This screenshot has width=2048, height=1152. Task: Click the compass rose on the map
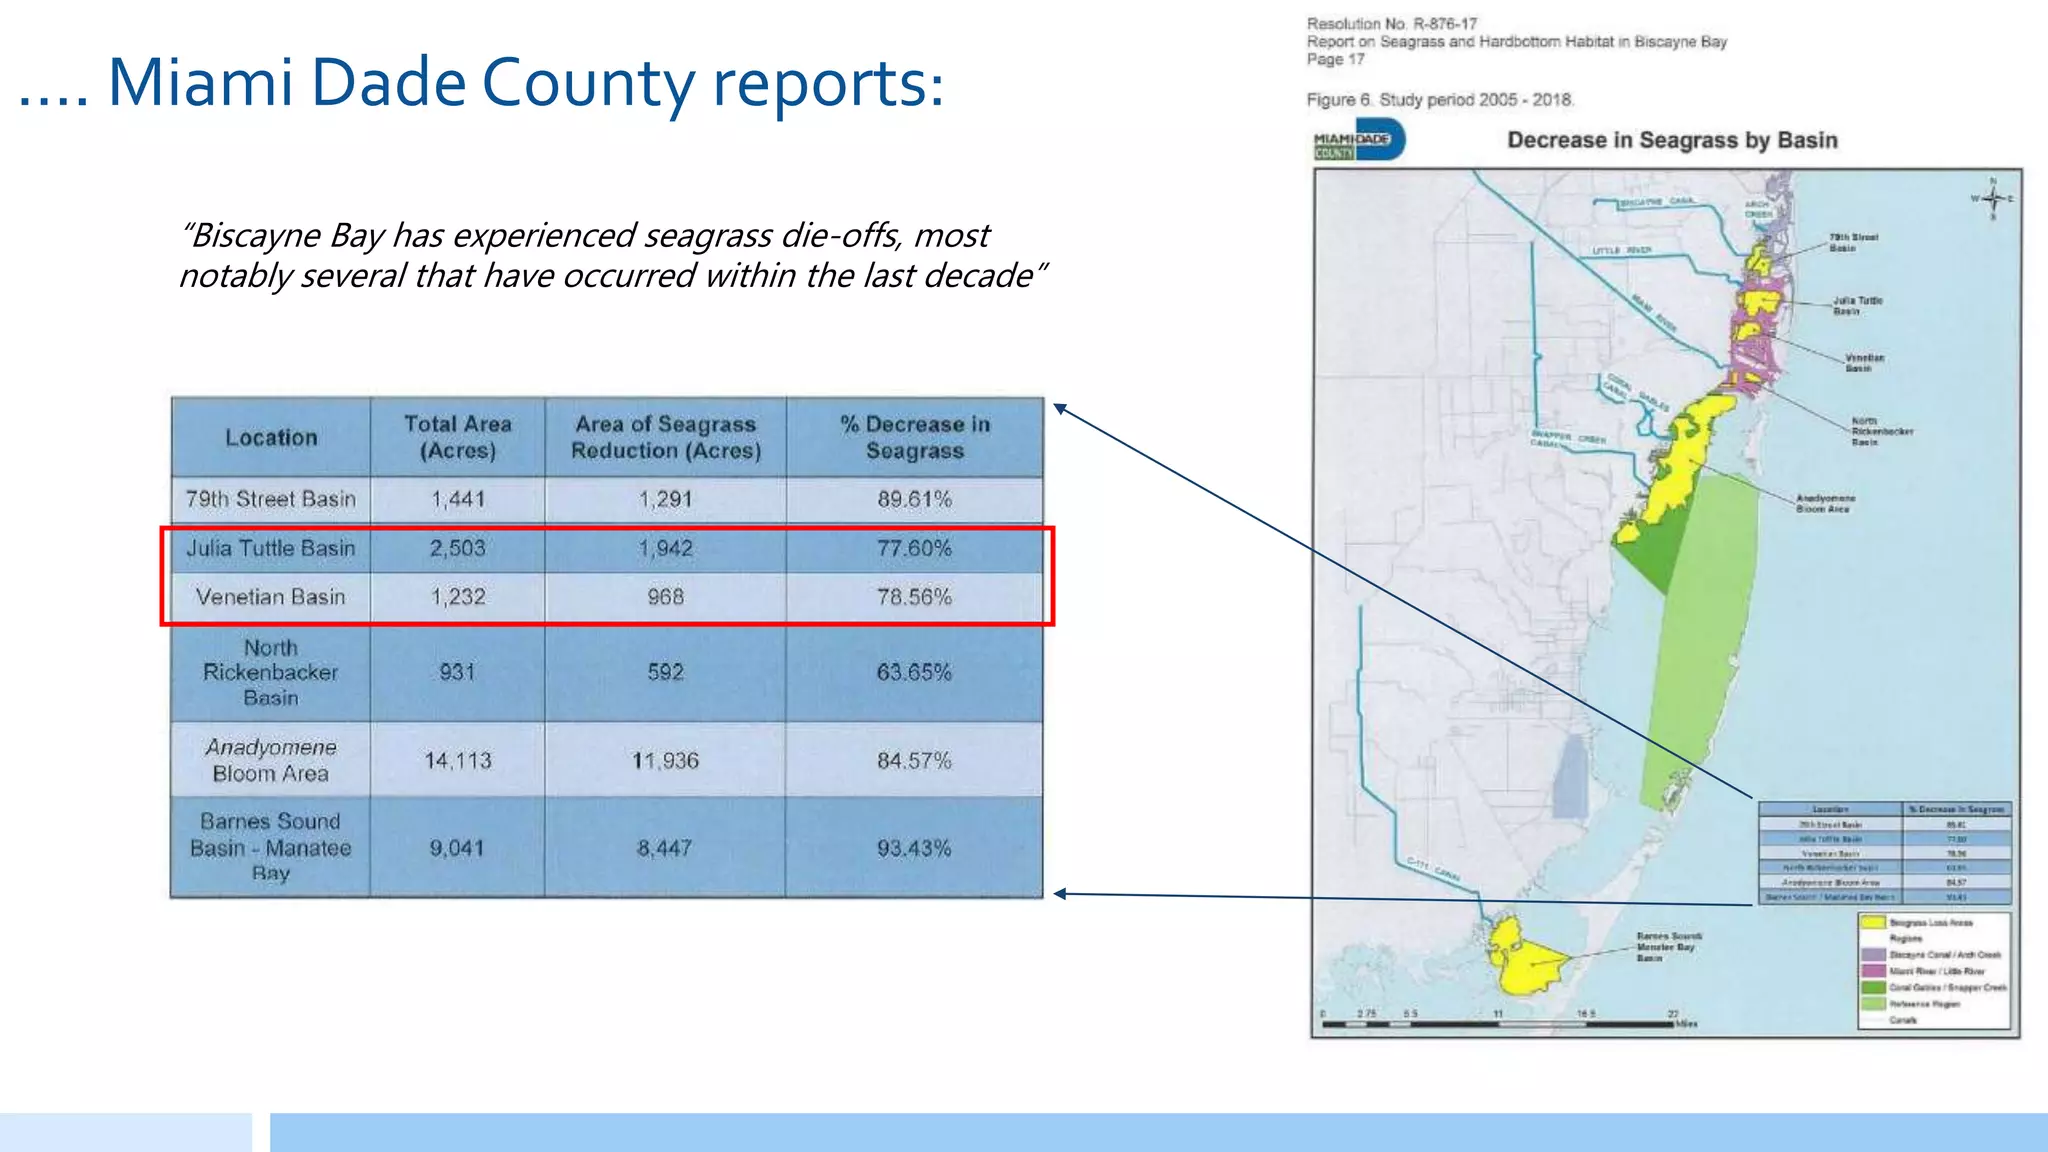click(1993, 198)
